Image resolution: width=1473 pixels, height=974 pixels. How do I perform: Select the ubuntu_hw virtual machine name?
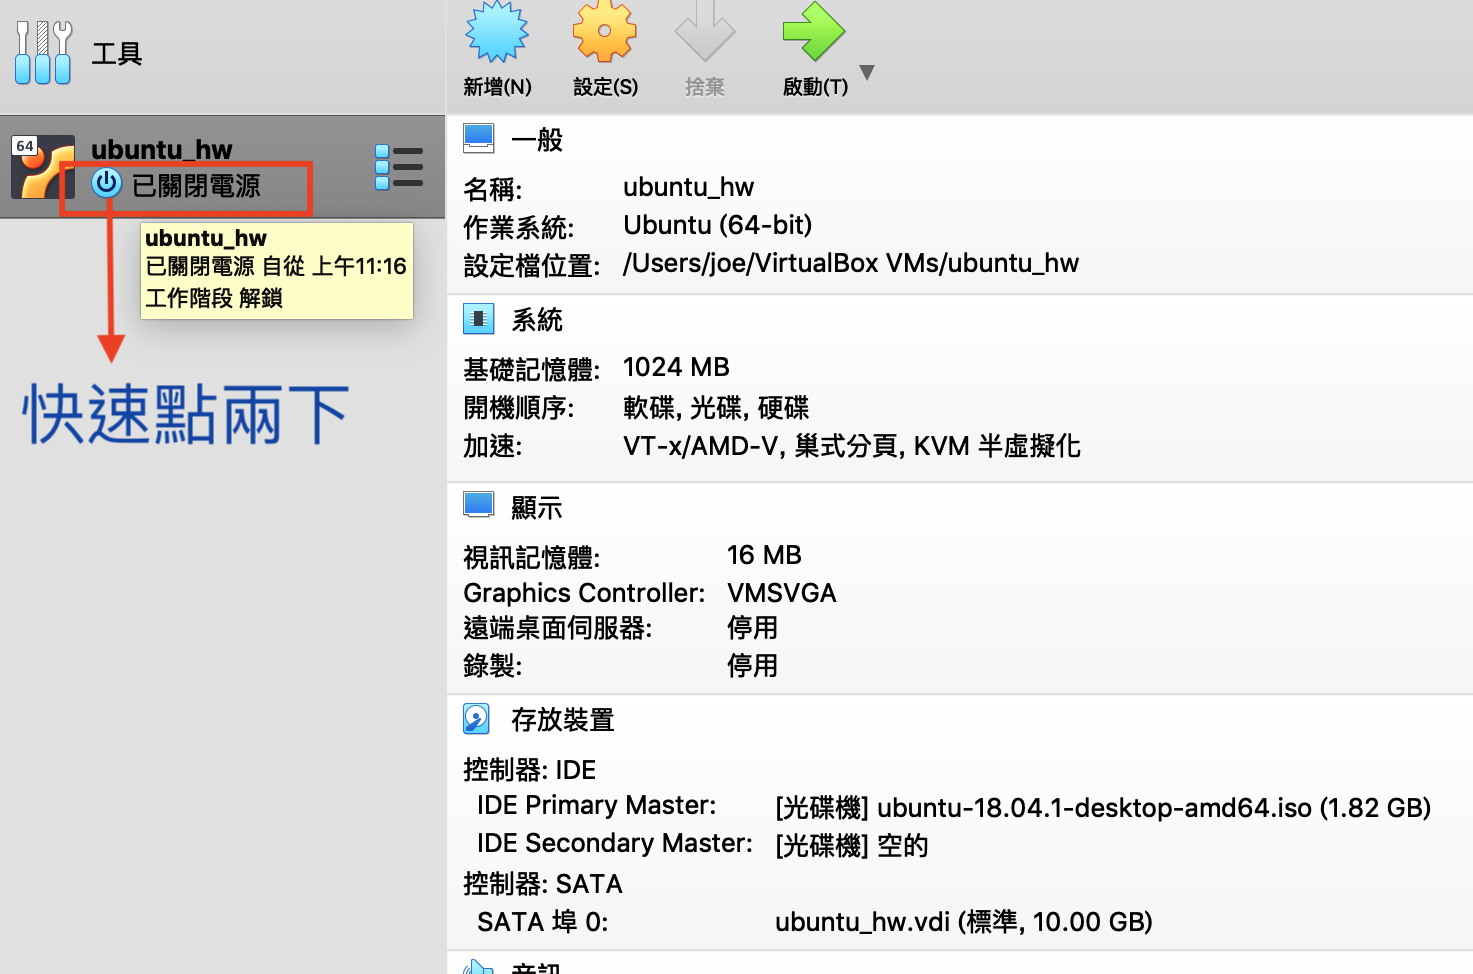[162, 149]
